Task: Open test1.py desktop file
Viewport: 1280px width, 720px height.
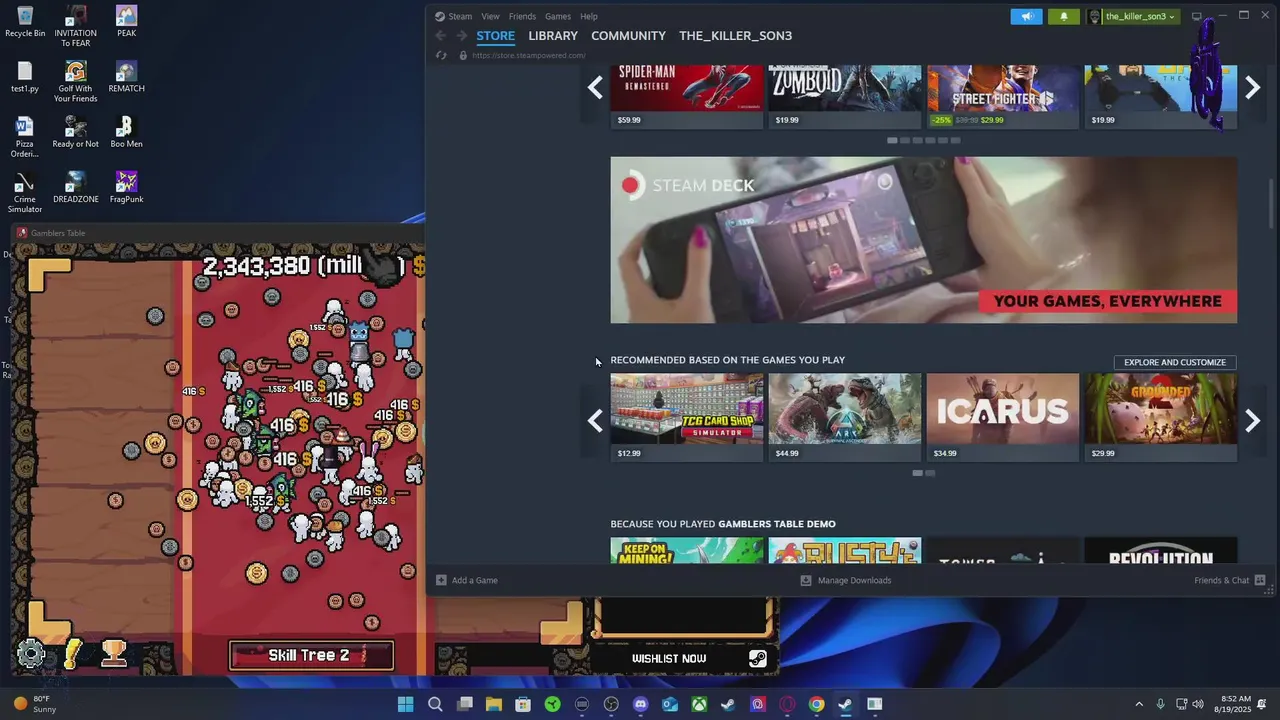Action: point(25,78)
